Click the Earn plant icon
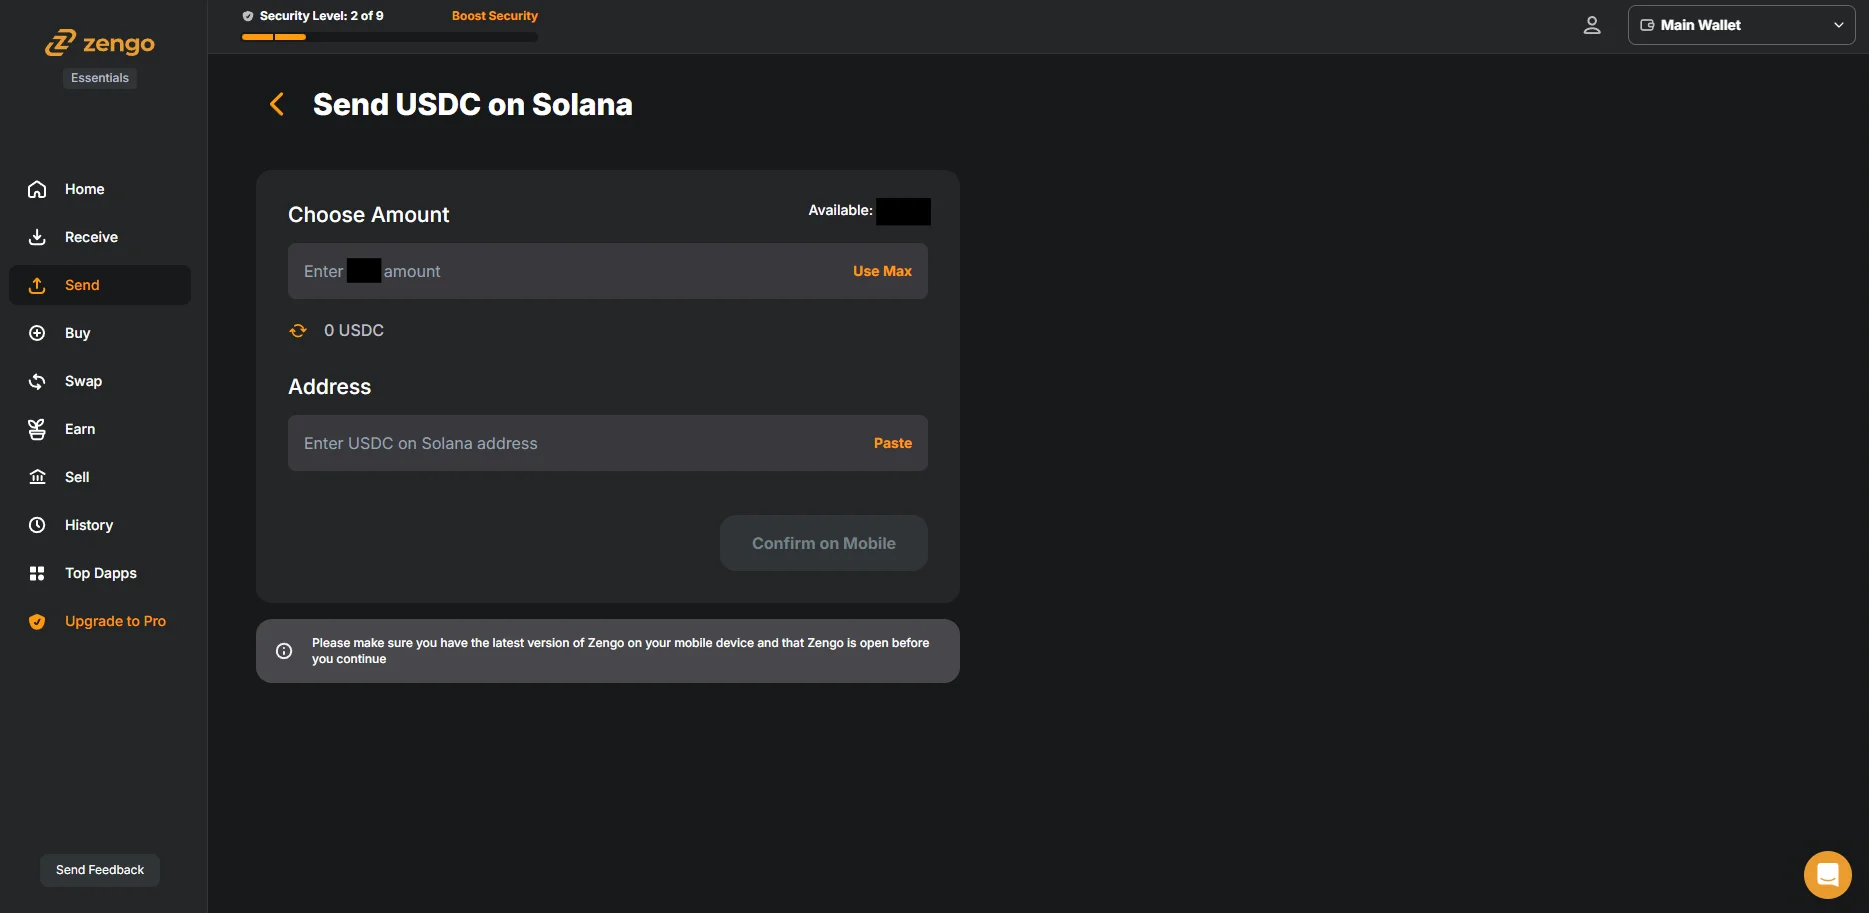This screenshot has height=913, width=1871. [37, 429]
